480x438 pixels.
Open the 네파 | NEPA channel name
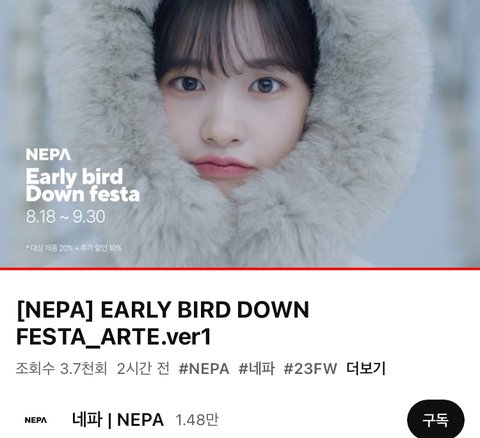(x=118, y=420)
